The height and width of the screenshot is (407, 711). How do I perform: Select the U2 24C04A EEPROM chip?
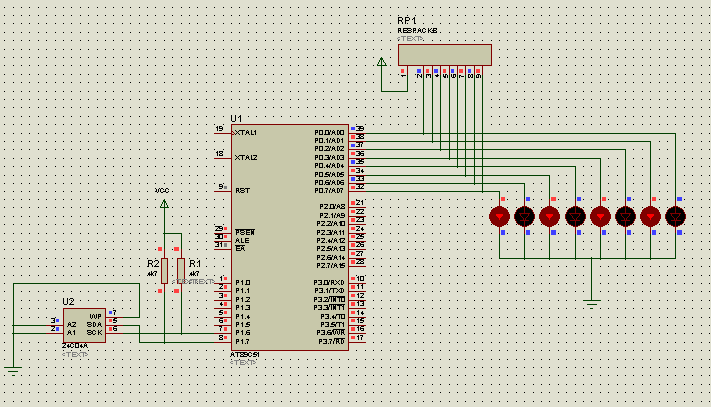point(84,325)
